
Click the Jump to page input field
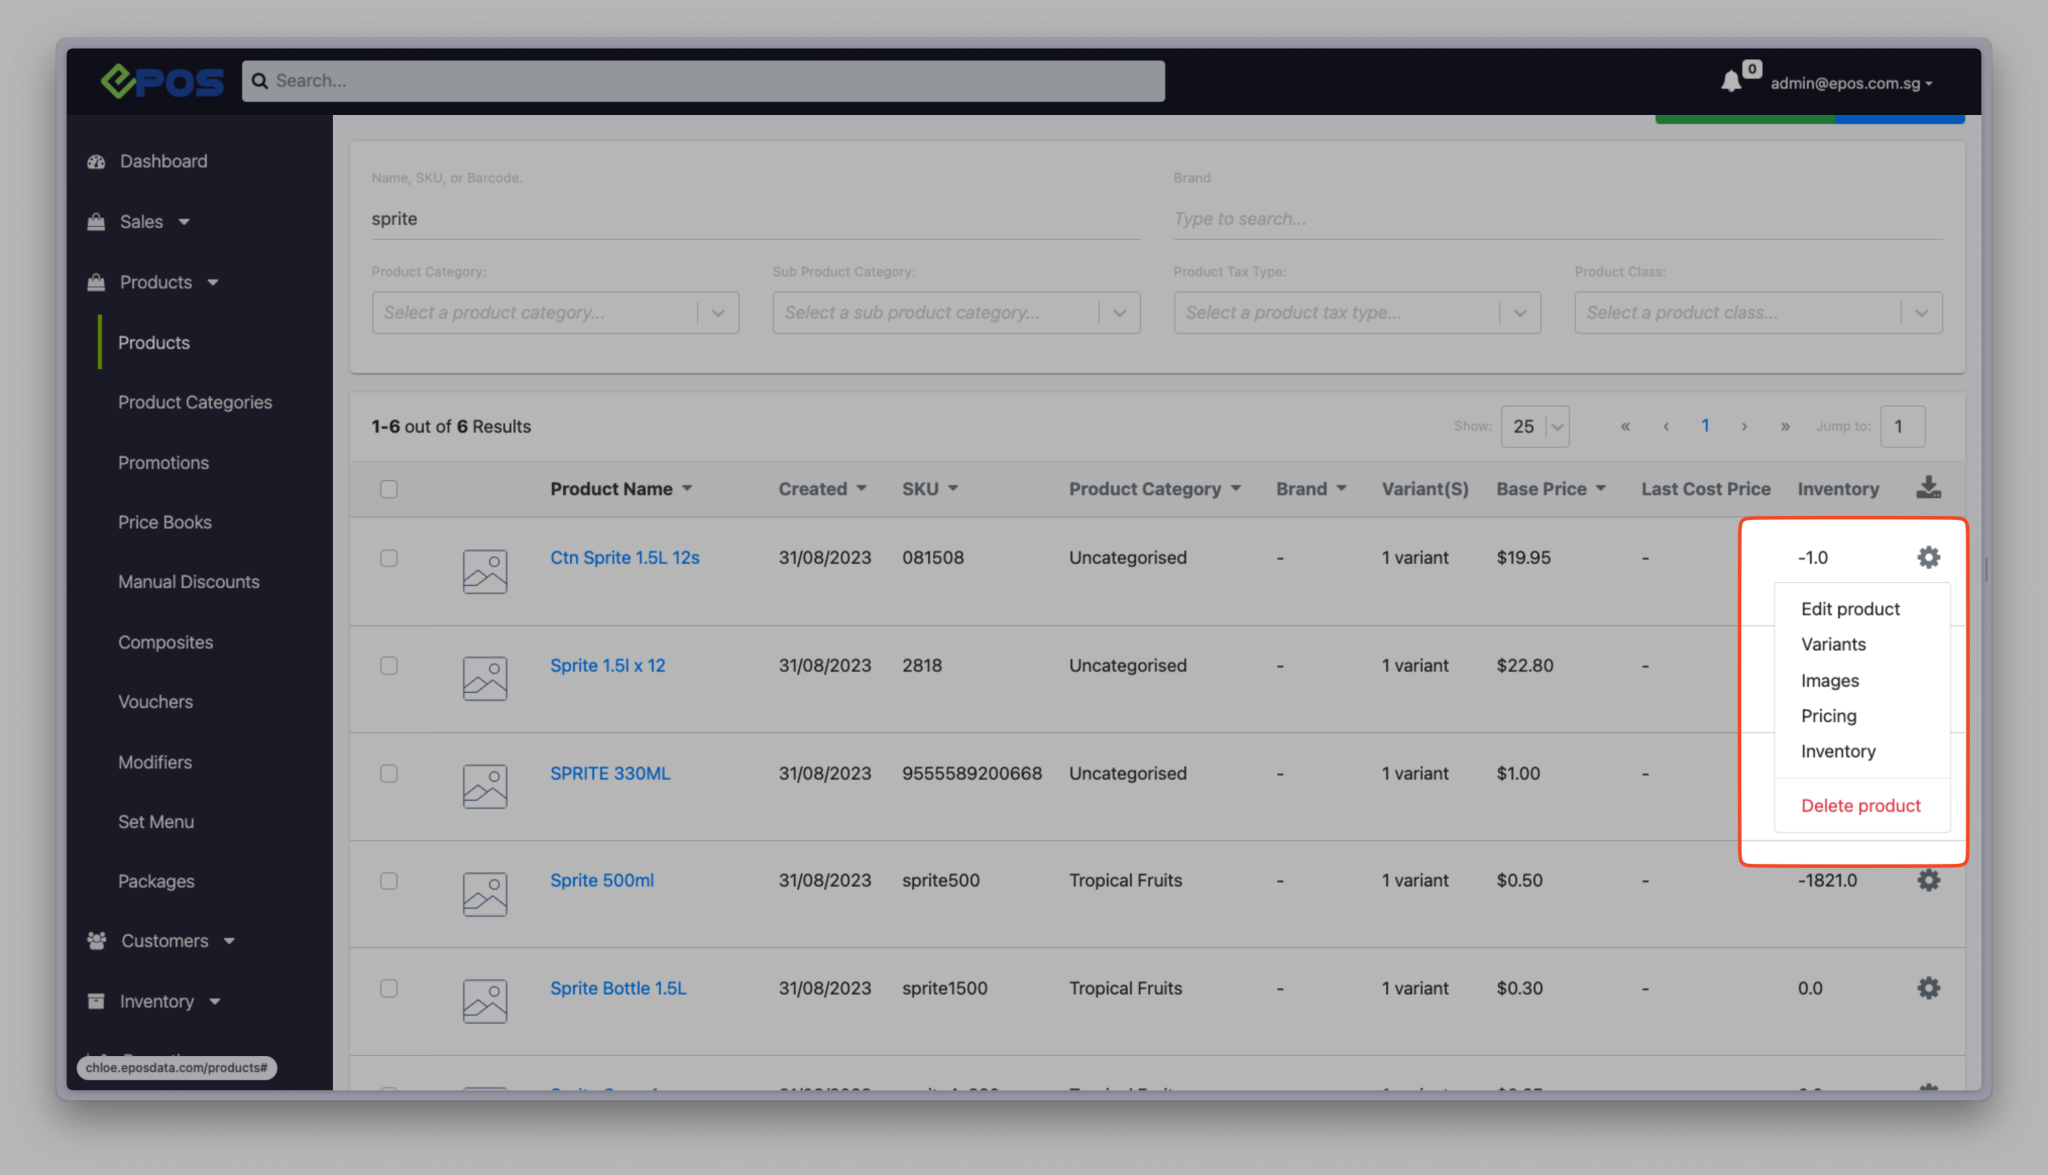[x=1902, y=426]
